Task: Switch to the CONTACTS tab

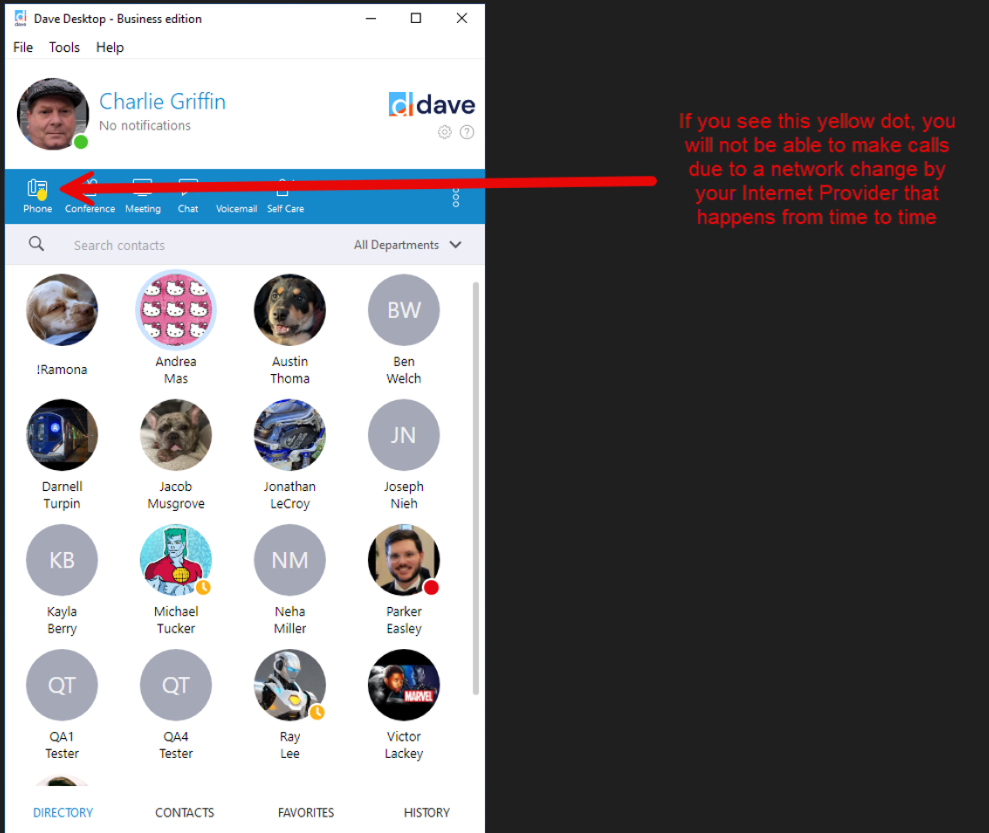Action: point(185,813)
